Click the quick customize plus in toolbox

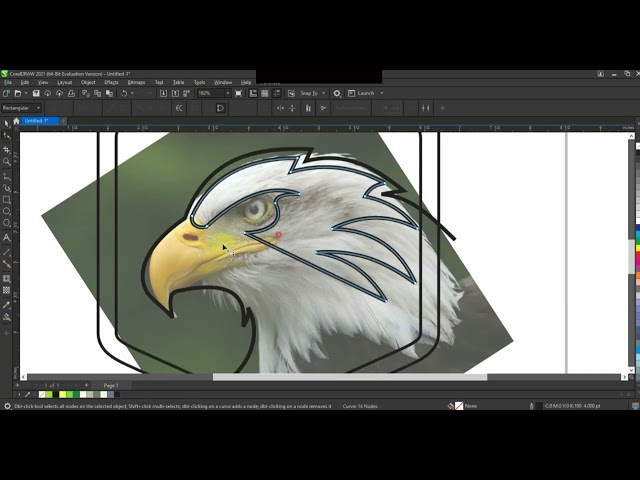pos(6,333)
